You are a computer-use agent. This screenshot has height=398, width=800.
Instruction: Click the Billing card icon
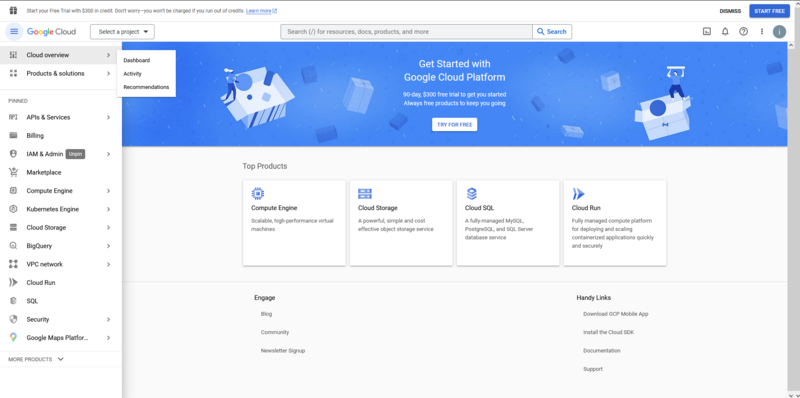click(13, 136)
